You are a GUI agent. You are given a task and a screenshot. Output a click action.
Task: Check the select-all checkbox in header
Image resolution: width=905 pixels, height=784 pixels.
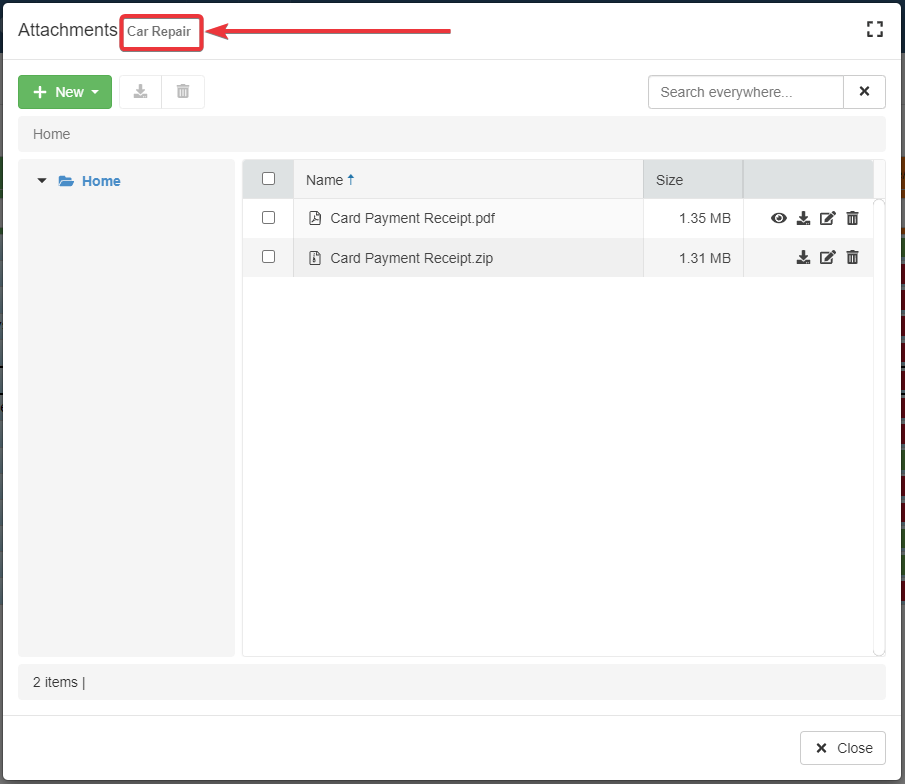tap(268, 179)
